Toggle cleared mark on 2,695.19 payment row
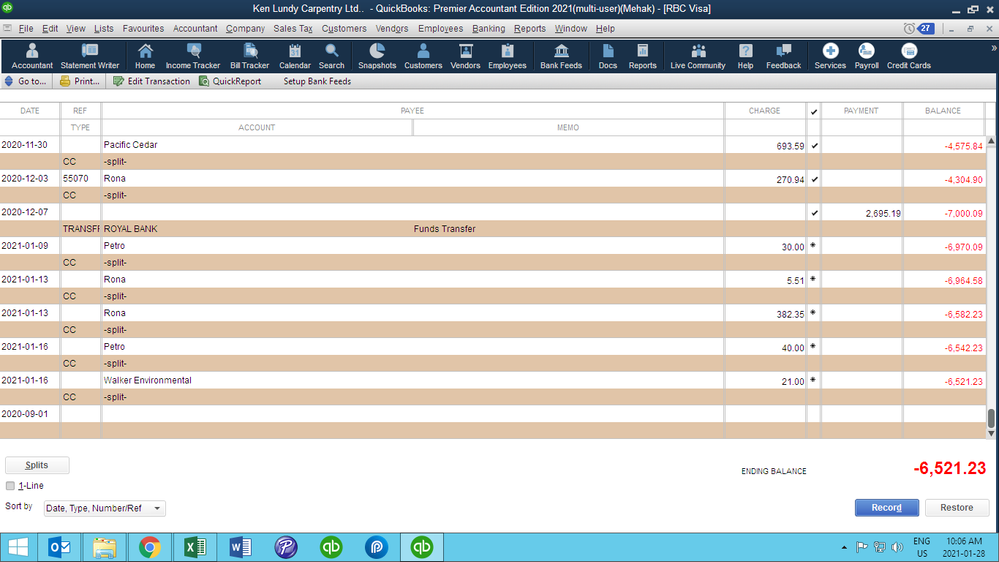Viewport: 999px width, 562px height. click(814, 213)
